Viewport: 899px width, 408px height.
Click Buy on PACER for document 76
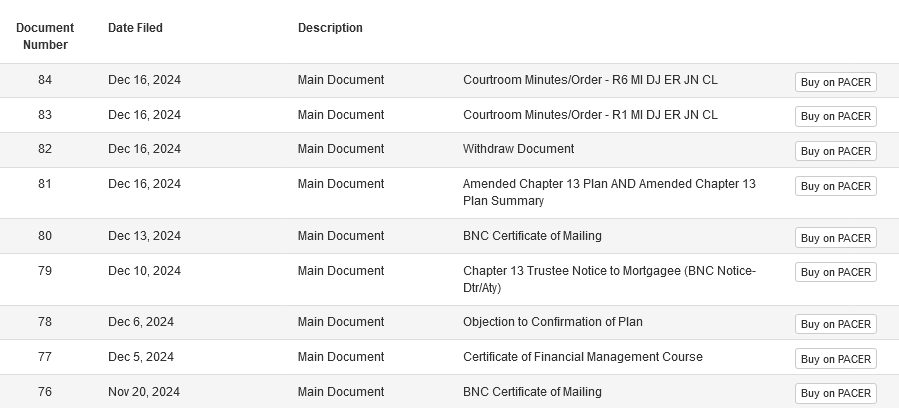pyautogui.click(x=835, y=393)
